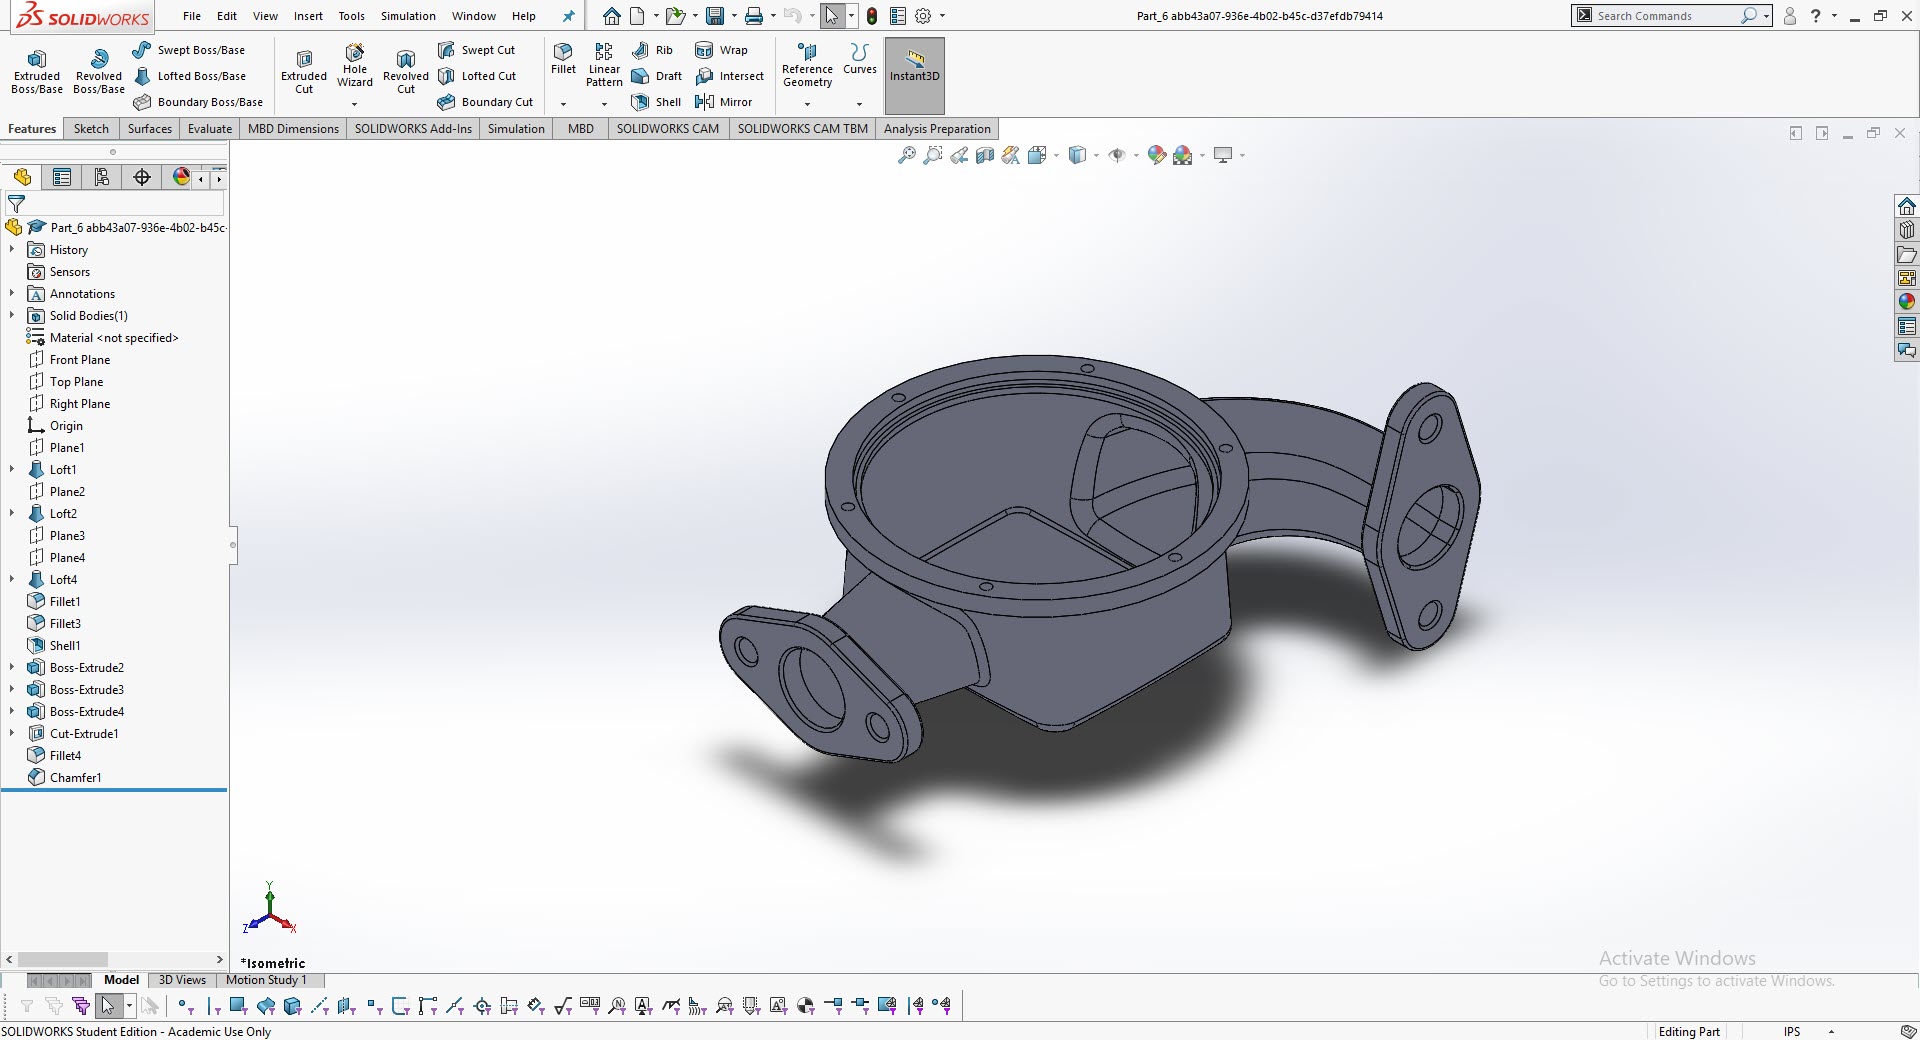Open the ConfigurationManager tab icon

pyautogui.click(x=102, y=177)
